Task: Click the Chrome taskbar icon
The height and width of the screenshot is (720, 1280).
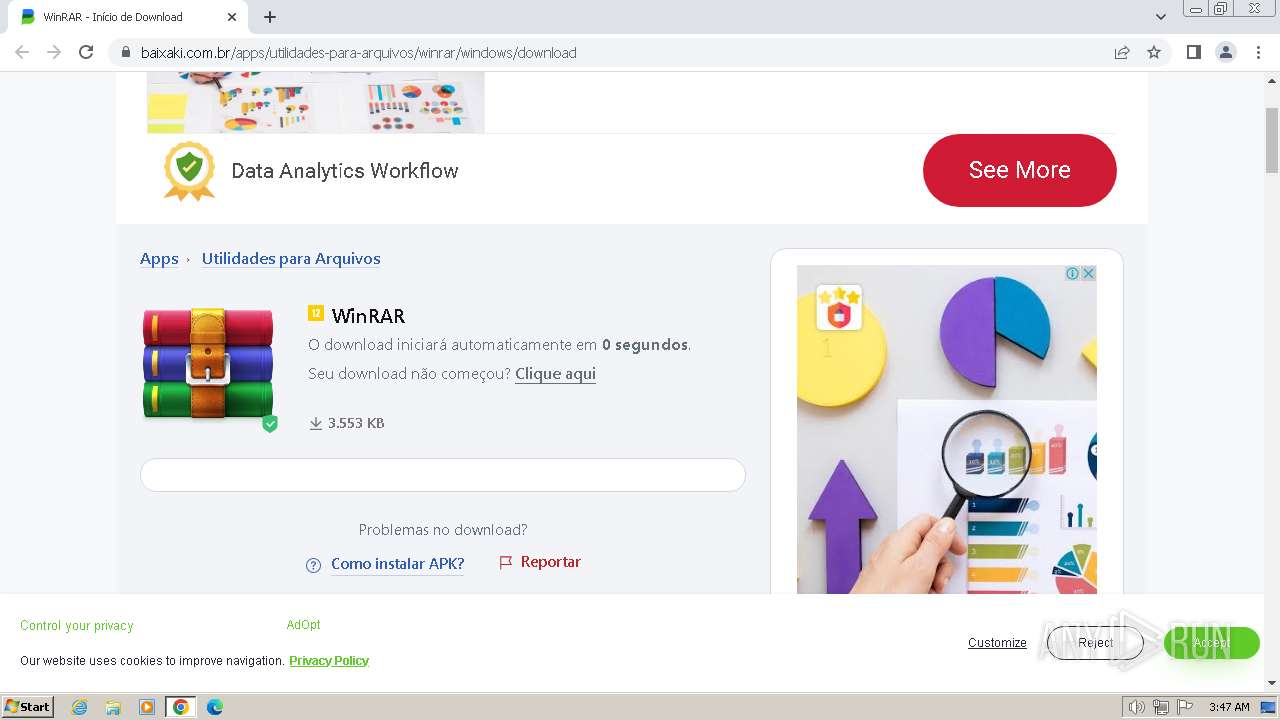Action: (181, 707)
